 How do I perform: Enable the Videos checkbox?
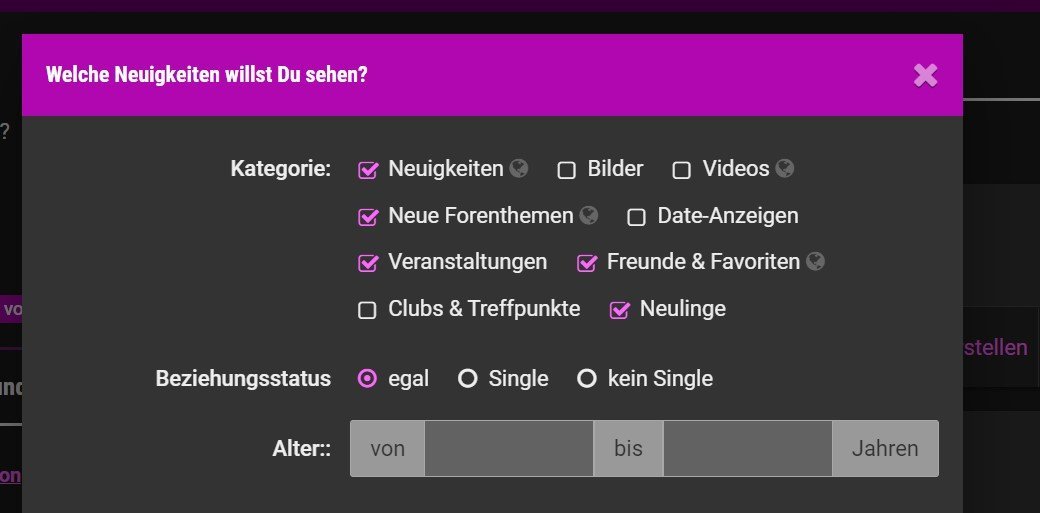click(682, 170)
